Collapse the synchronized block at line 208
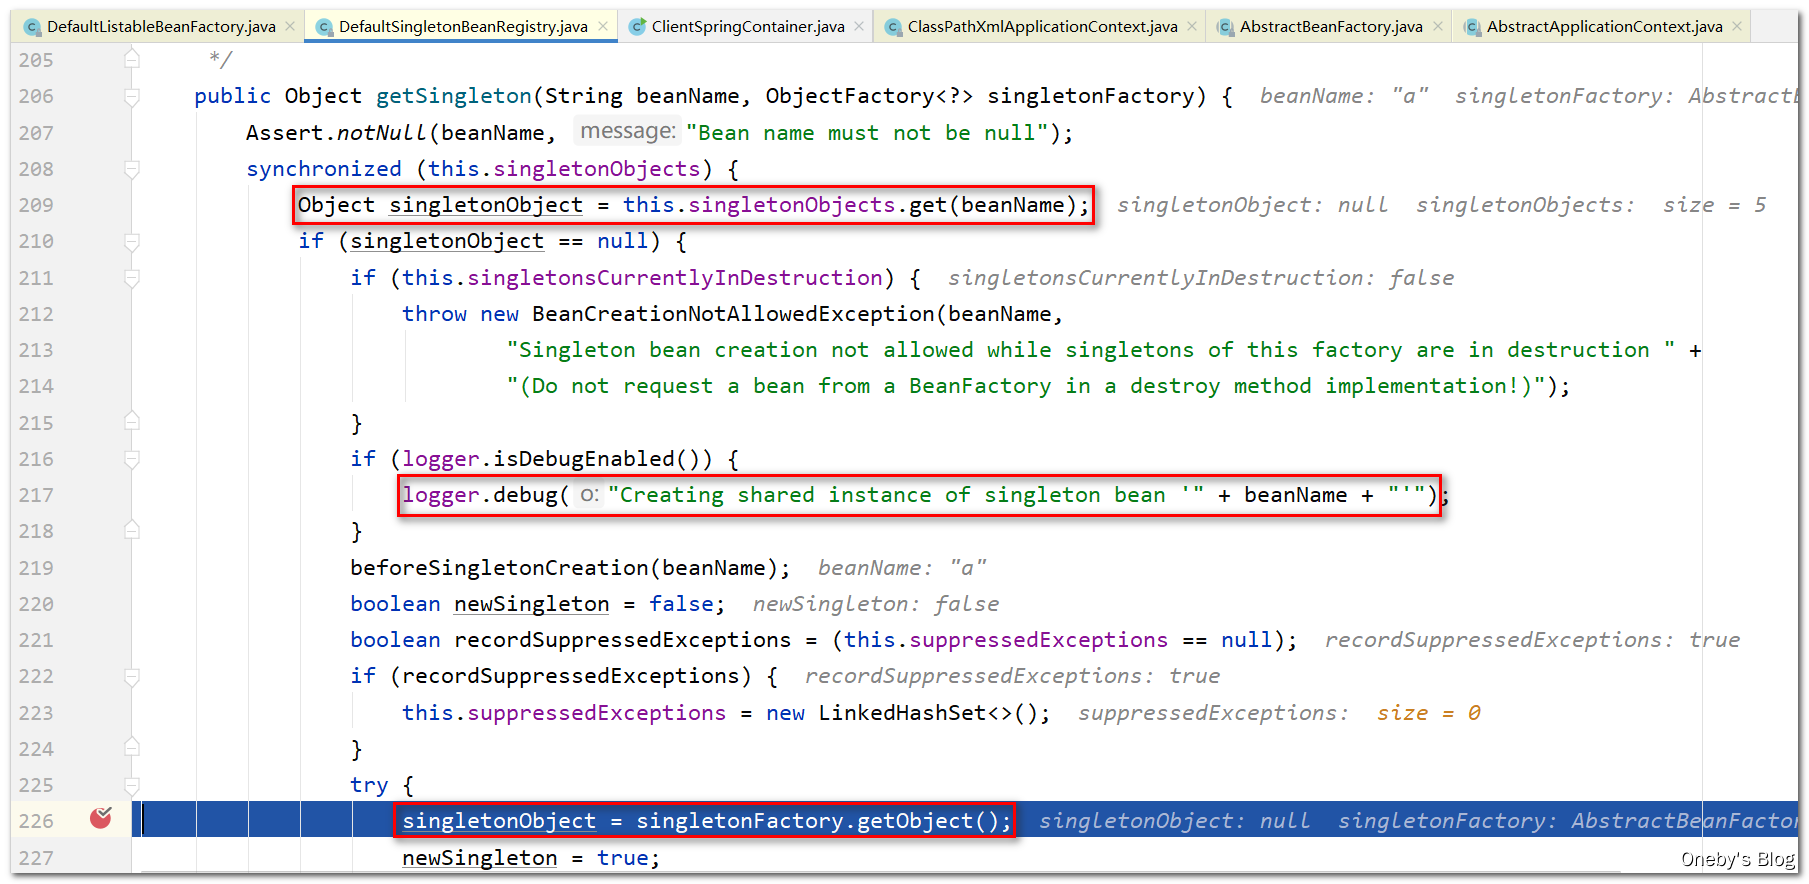Image resolution: width=1809 pixels, height=884 pixels. tap(132, 169)
